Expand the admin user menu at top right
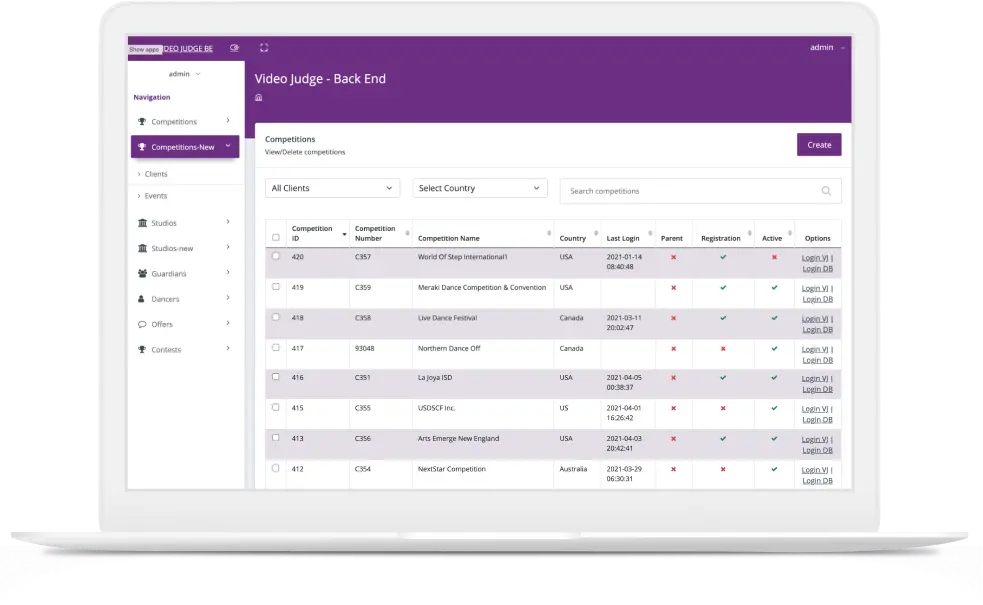 [x=827, y=47]
